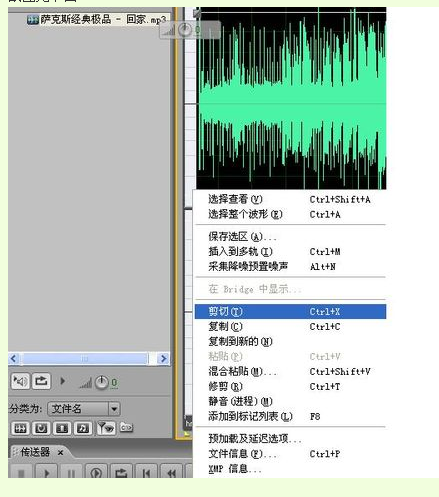Switch to the 传送器 tab
The height and width of the screenshot is (497, 439).
35,452
